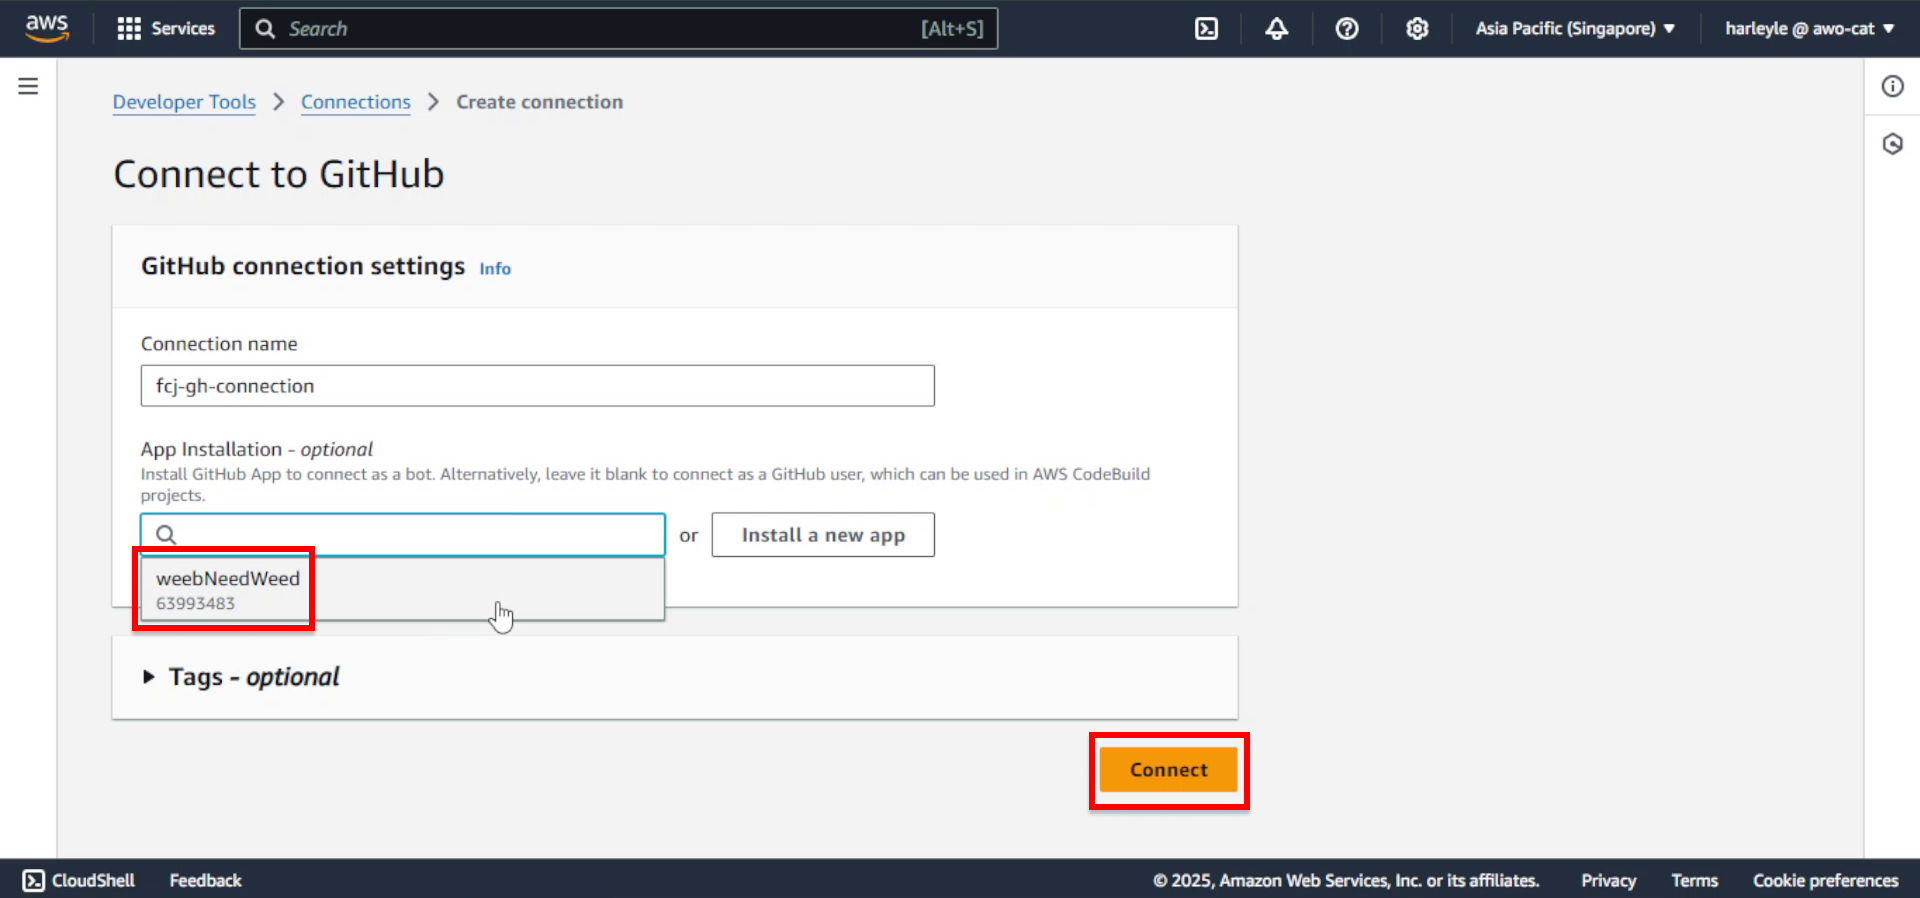The height and width of the screenshot is (898, 1920).
Task: Go to Connections breadcrumb
Action: coord(356,102)
